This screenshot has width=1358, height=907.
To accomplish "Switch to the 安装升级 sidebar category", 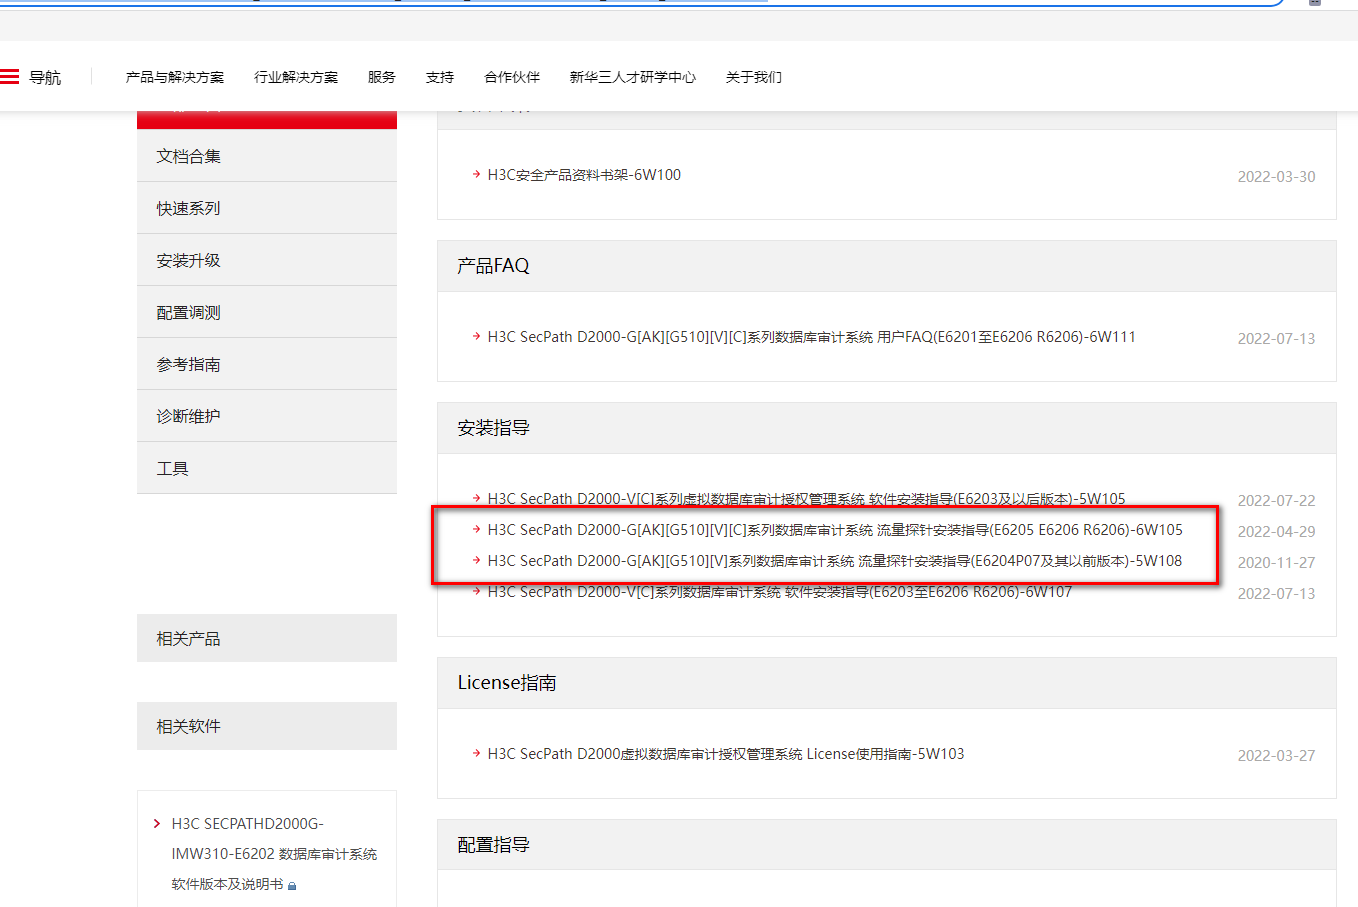I will point(267,260).
